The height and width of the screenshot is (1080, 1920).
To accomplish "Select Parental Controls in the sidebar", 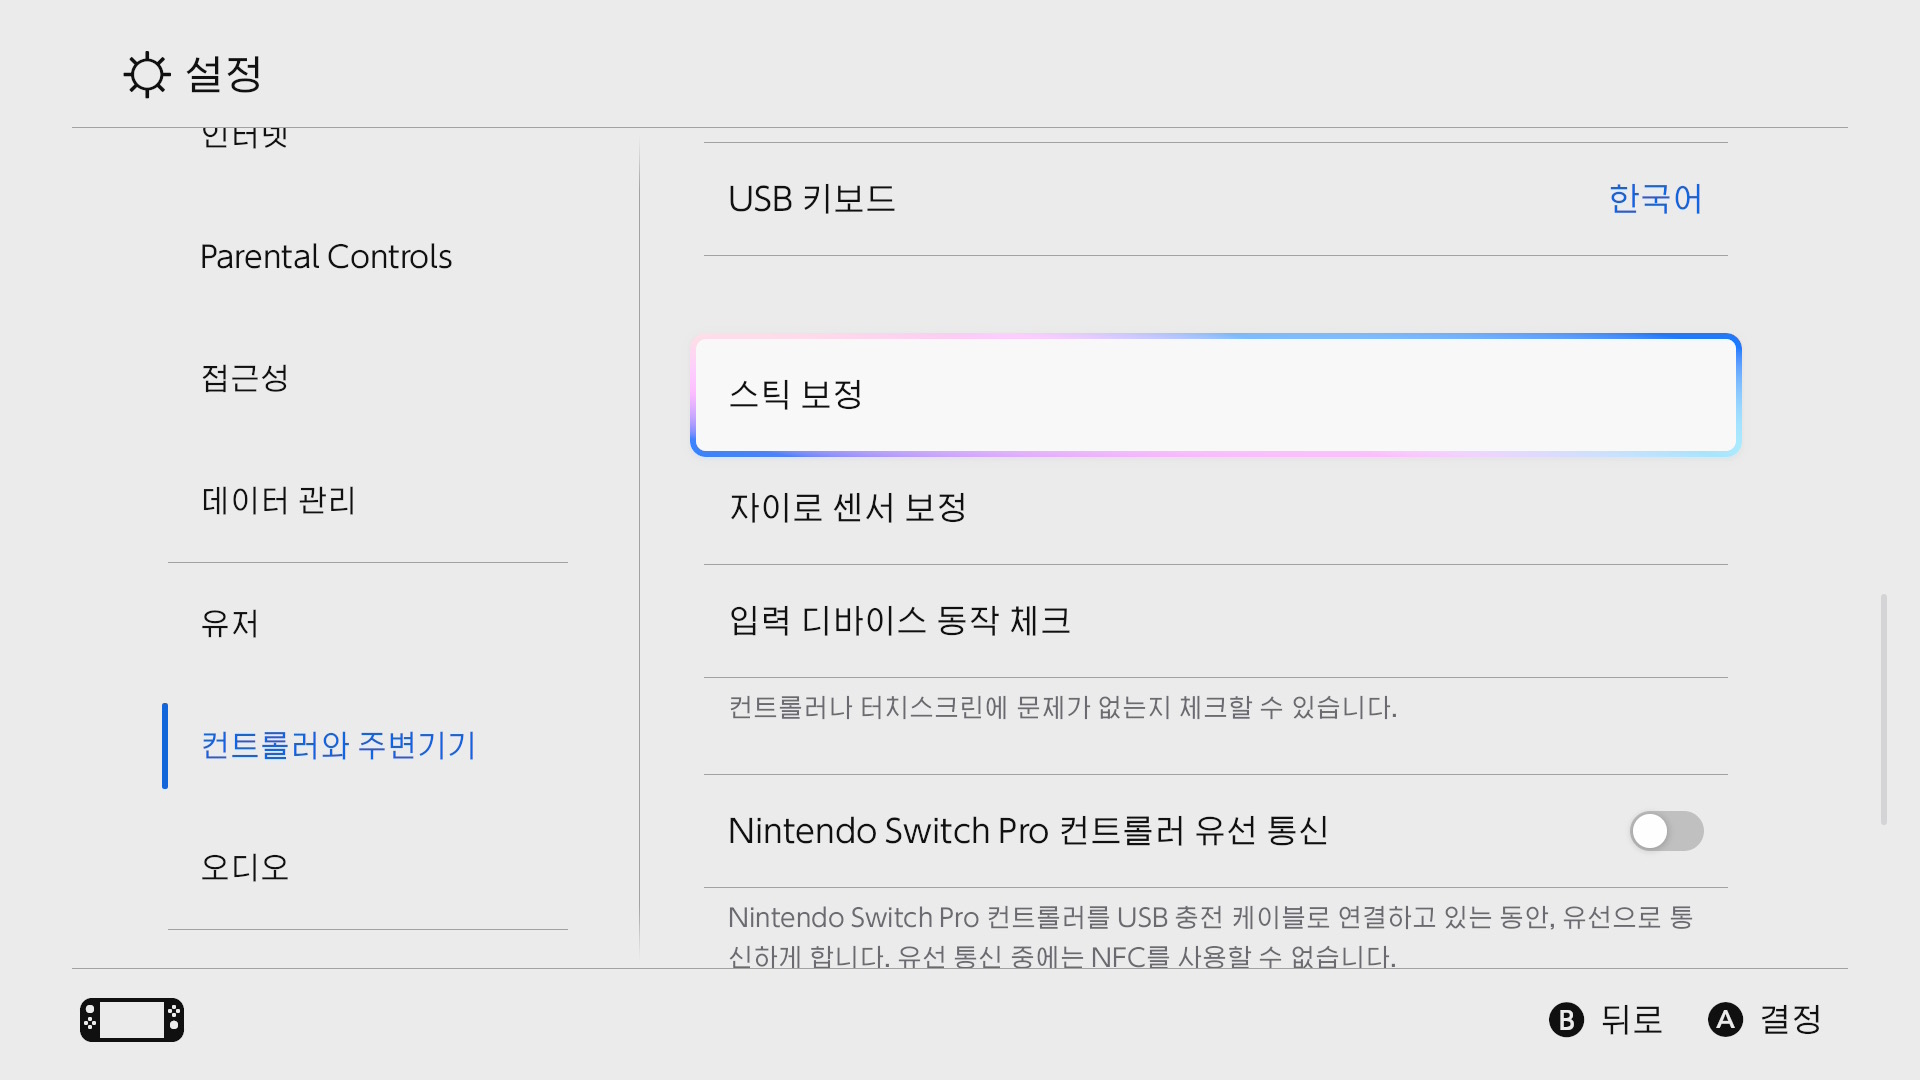I will point(326,256).
